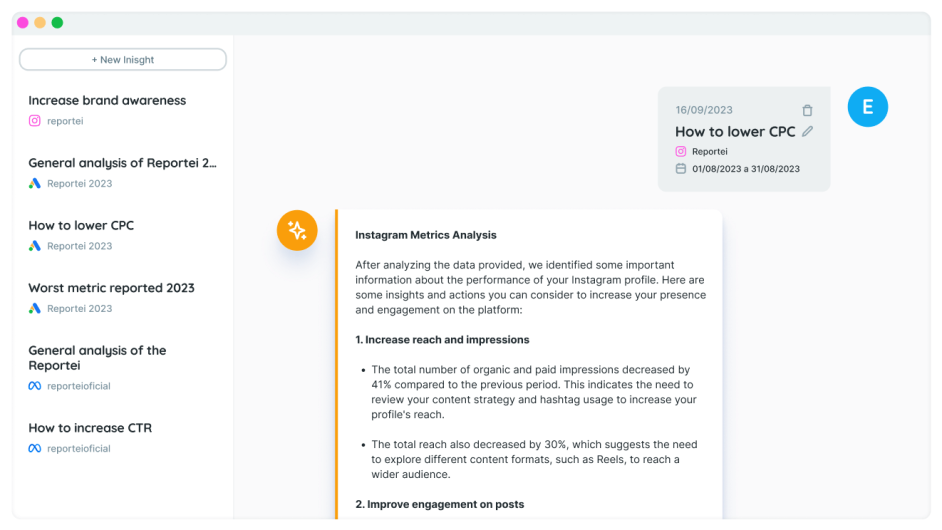Click the calendar icon next to date range
The height and width of the screenshot is (530, 942).
tap(681, 169)
